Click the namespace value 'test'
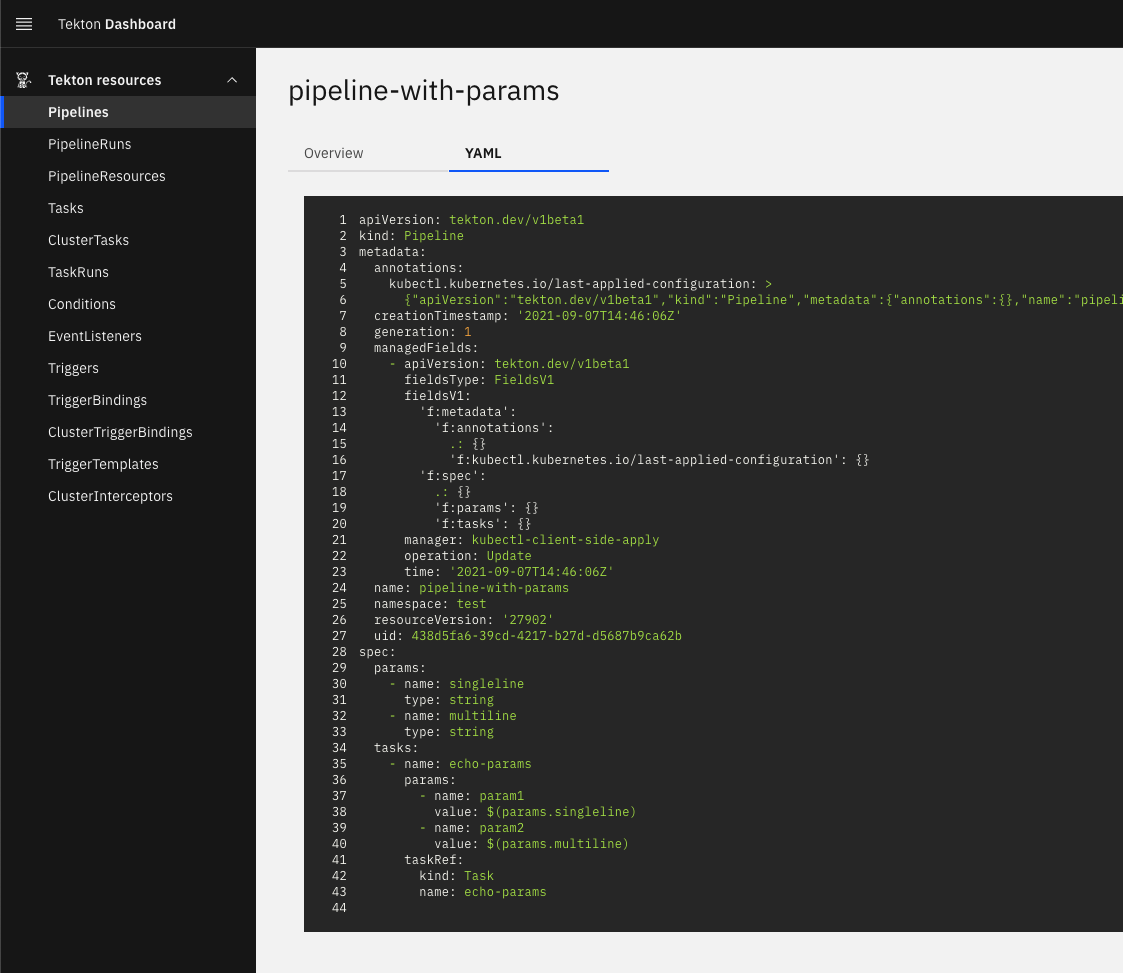 (471, 604)
